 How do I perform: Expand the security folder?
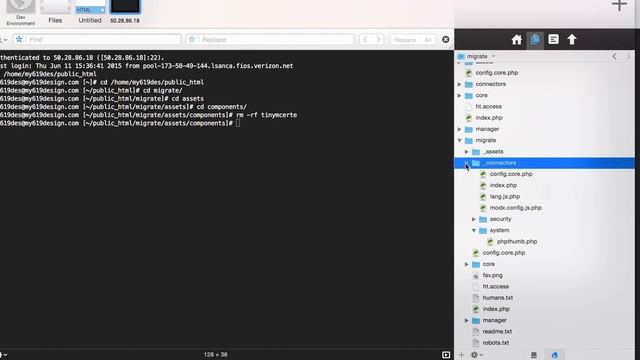click(x=474, y=219)
